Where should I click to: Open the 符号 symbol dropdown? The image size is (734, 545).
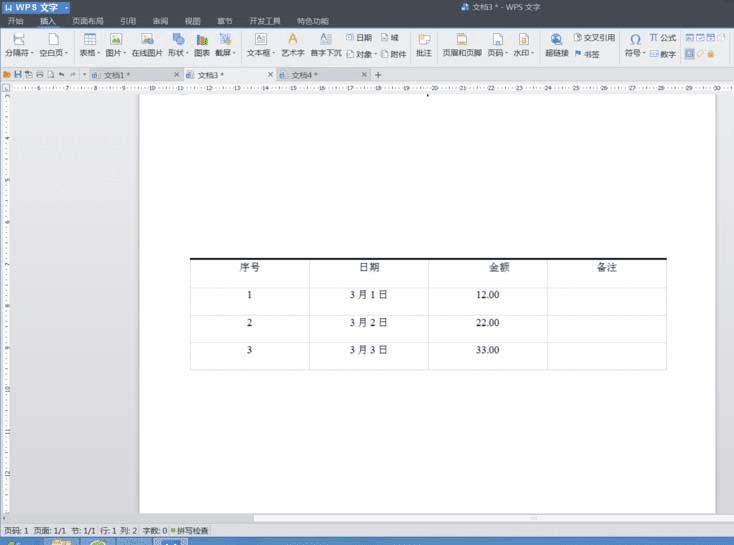click(x=635, y=53)
